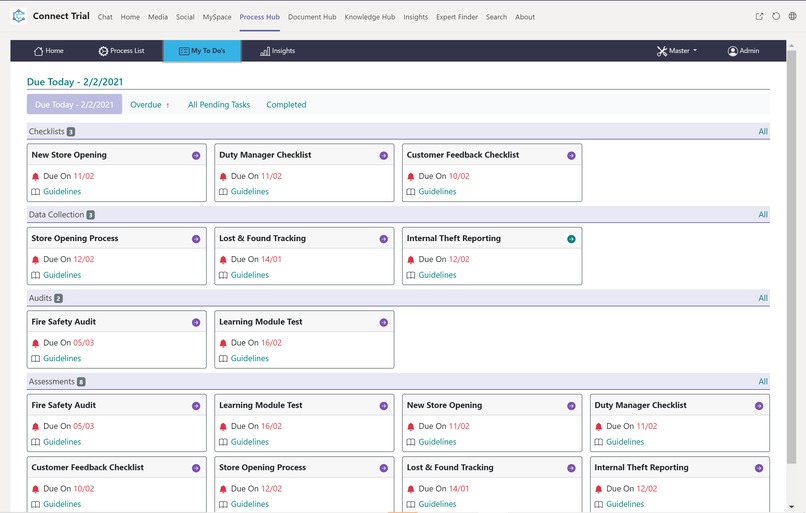Open the Chat menu item

(105, 17)
